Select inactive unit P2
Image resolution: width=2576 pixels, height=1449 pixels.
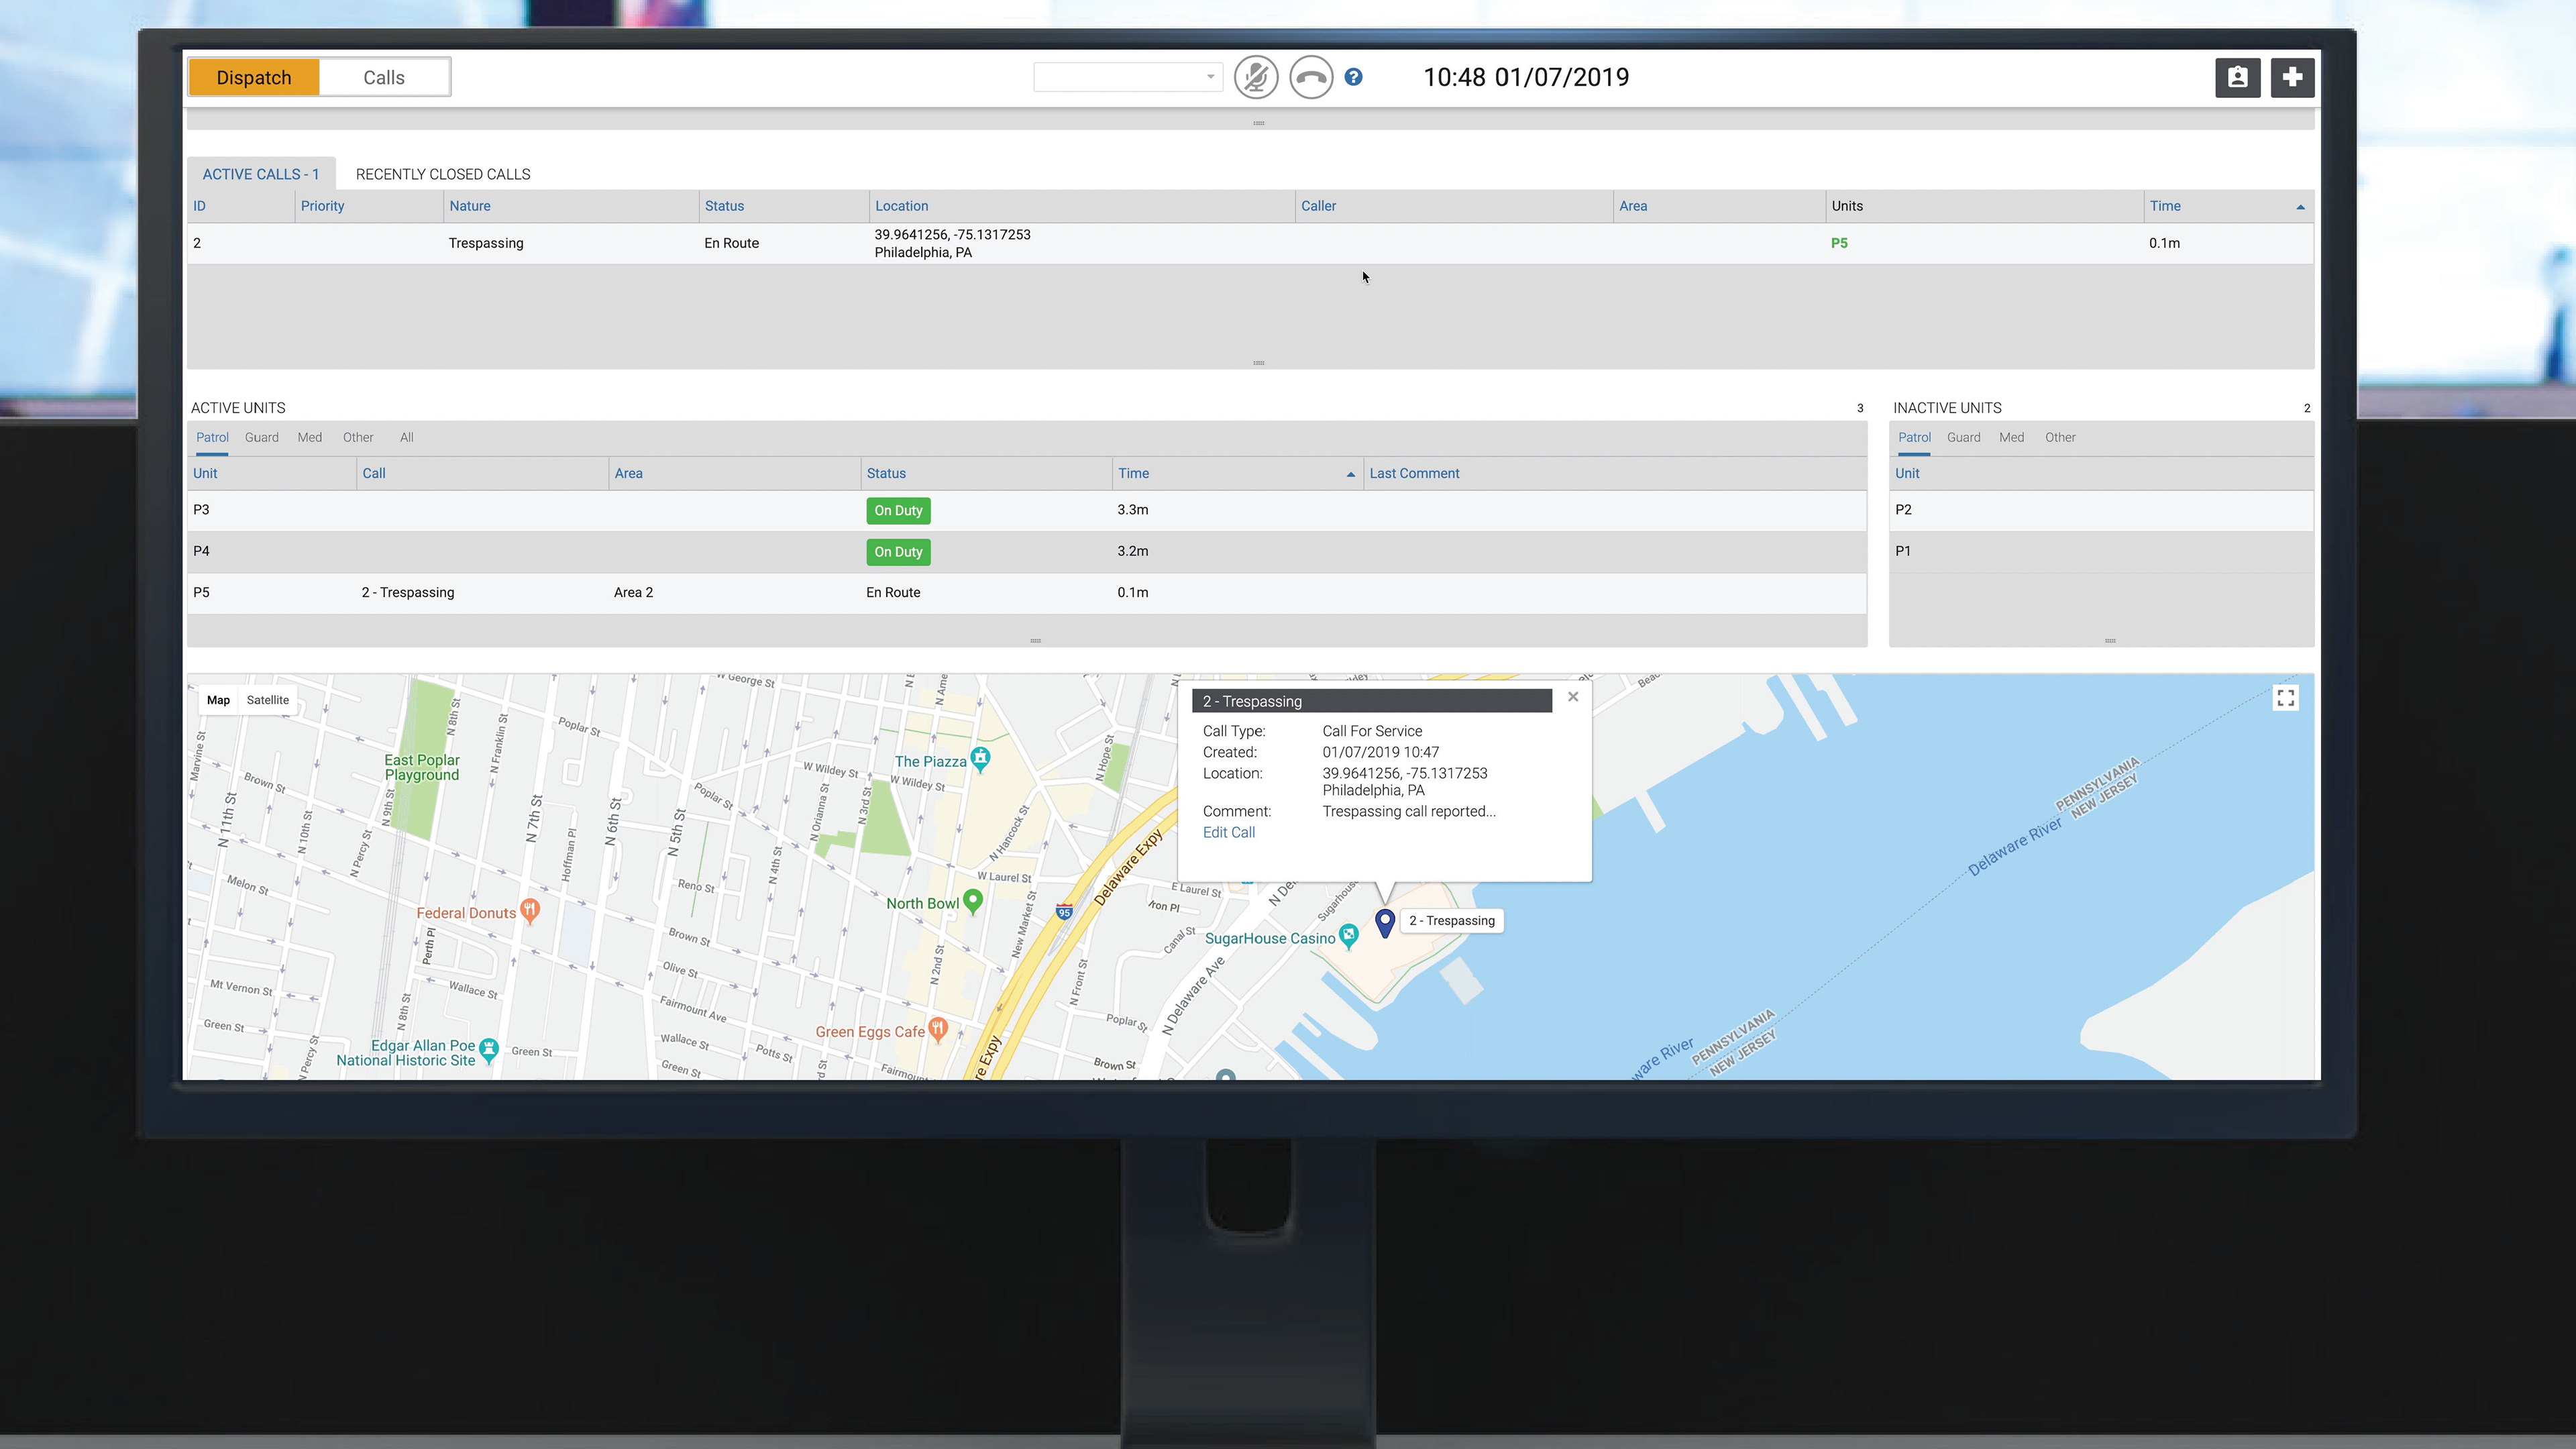pyautogui.click(x=2101, y=510)
